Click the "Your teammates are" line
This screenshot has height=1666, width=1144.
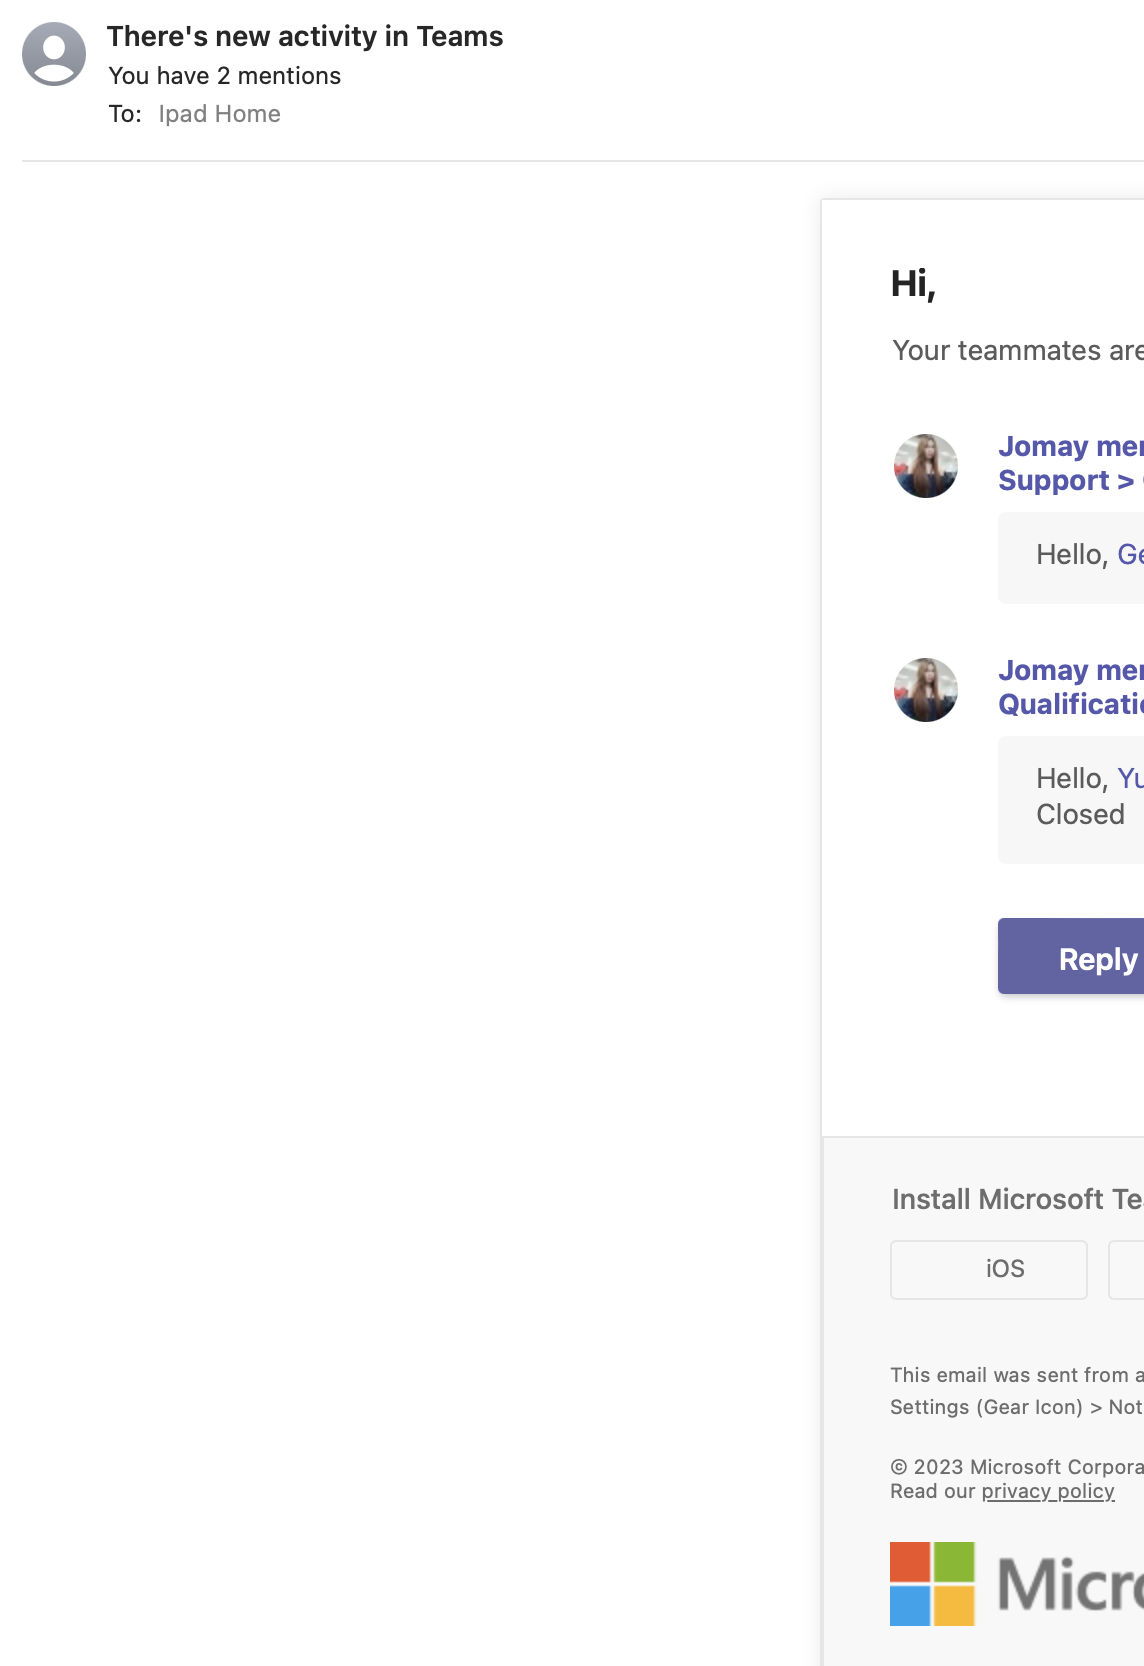[1017, 351]
